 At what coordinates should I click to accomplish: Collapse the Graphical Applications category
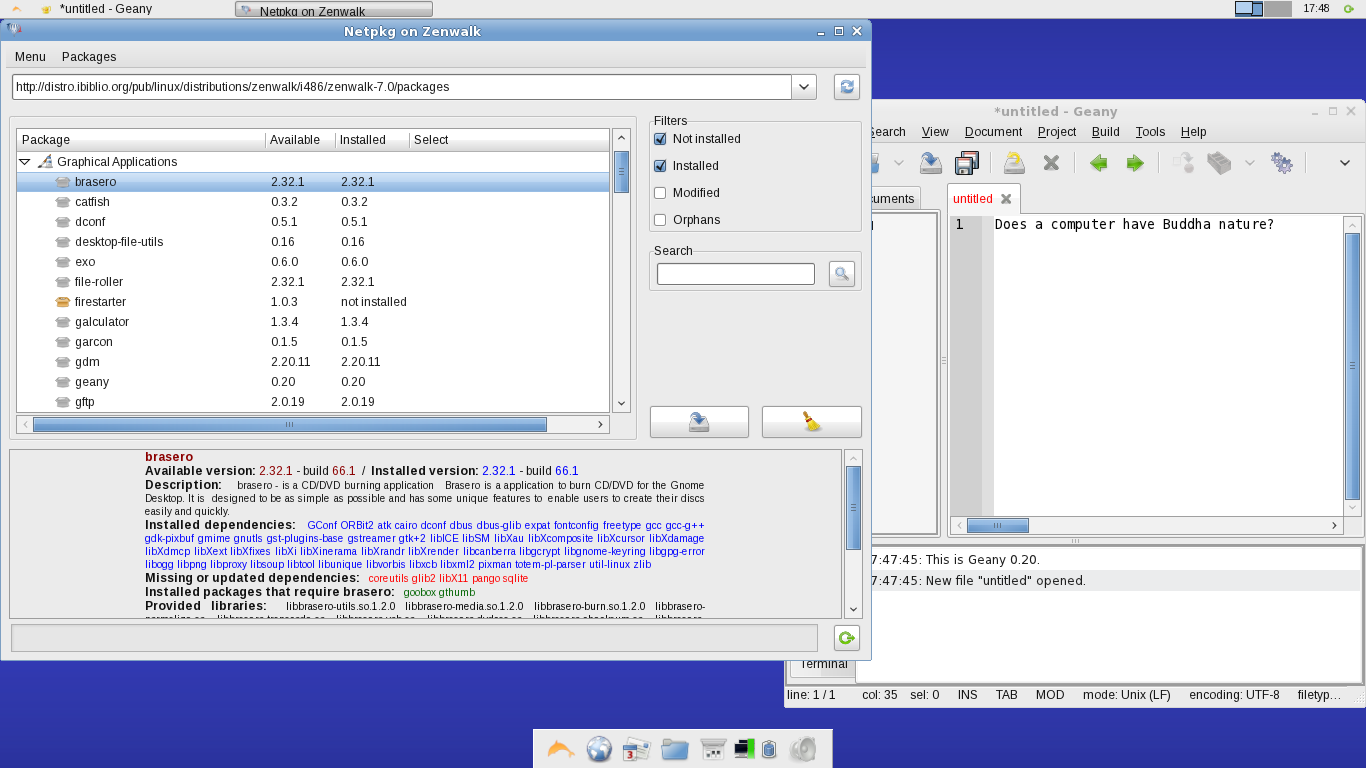coord(25,162)
